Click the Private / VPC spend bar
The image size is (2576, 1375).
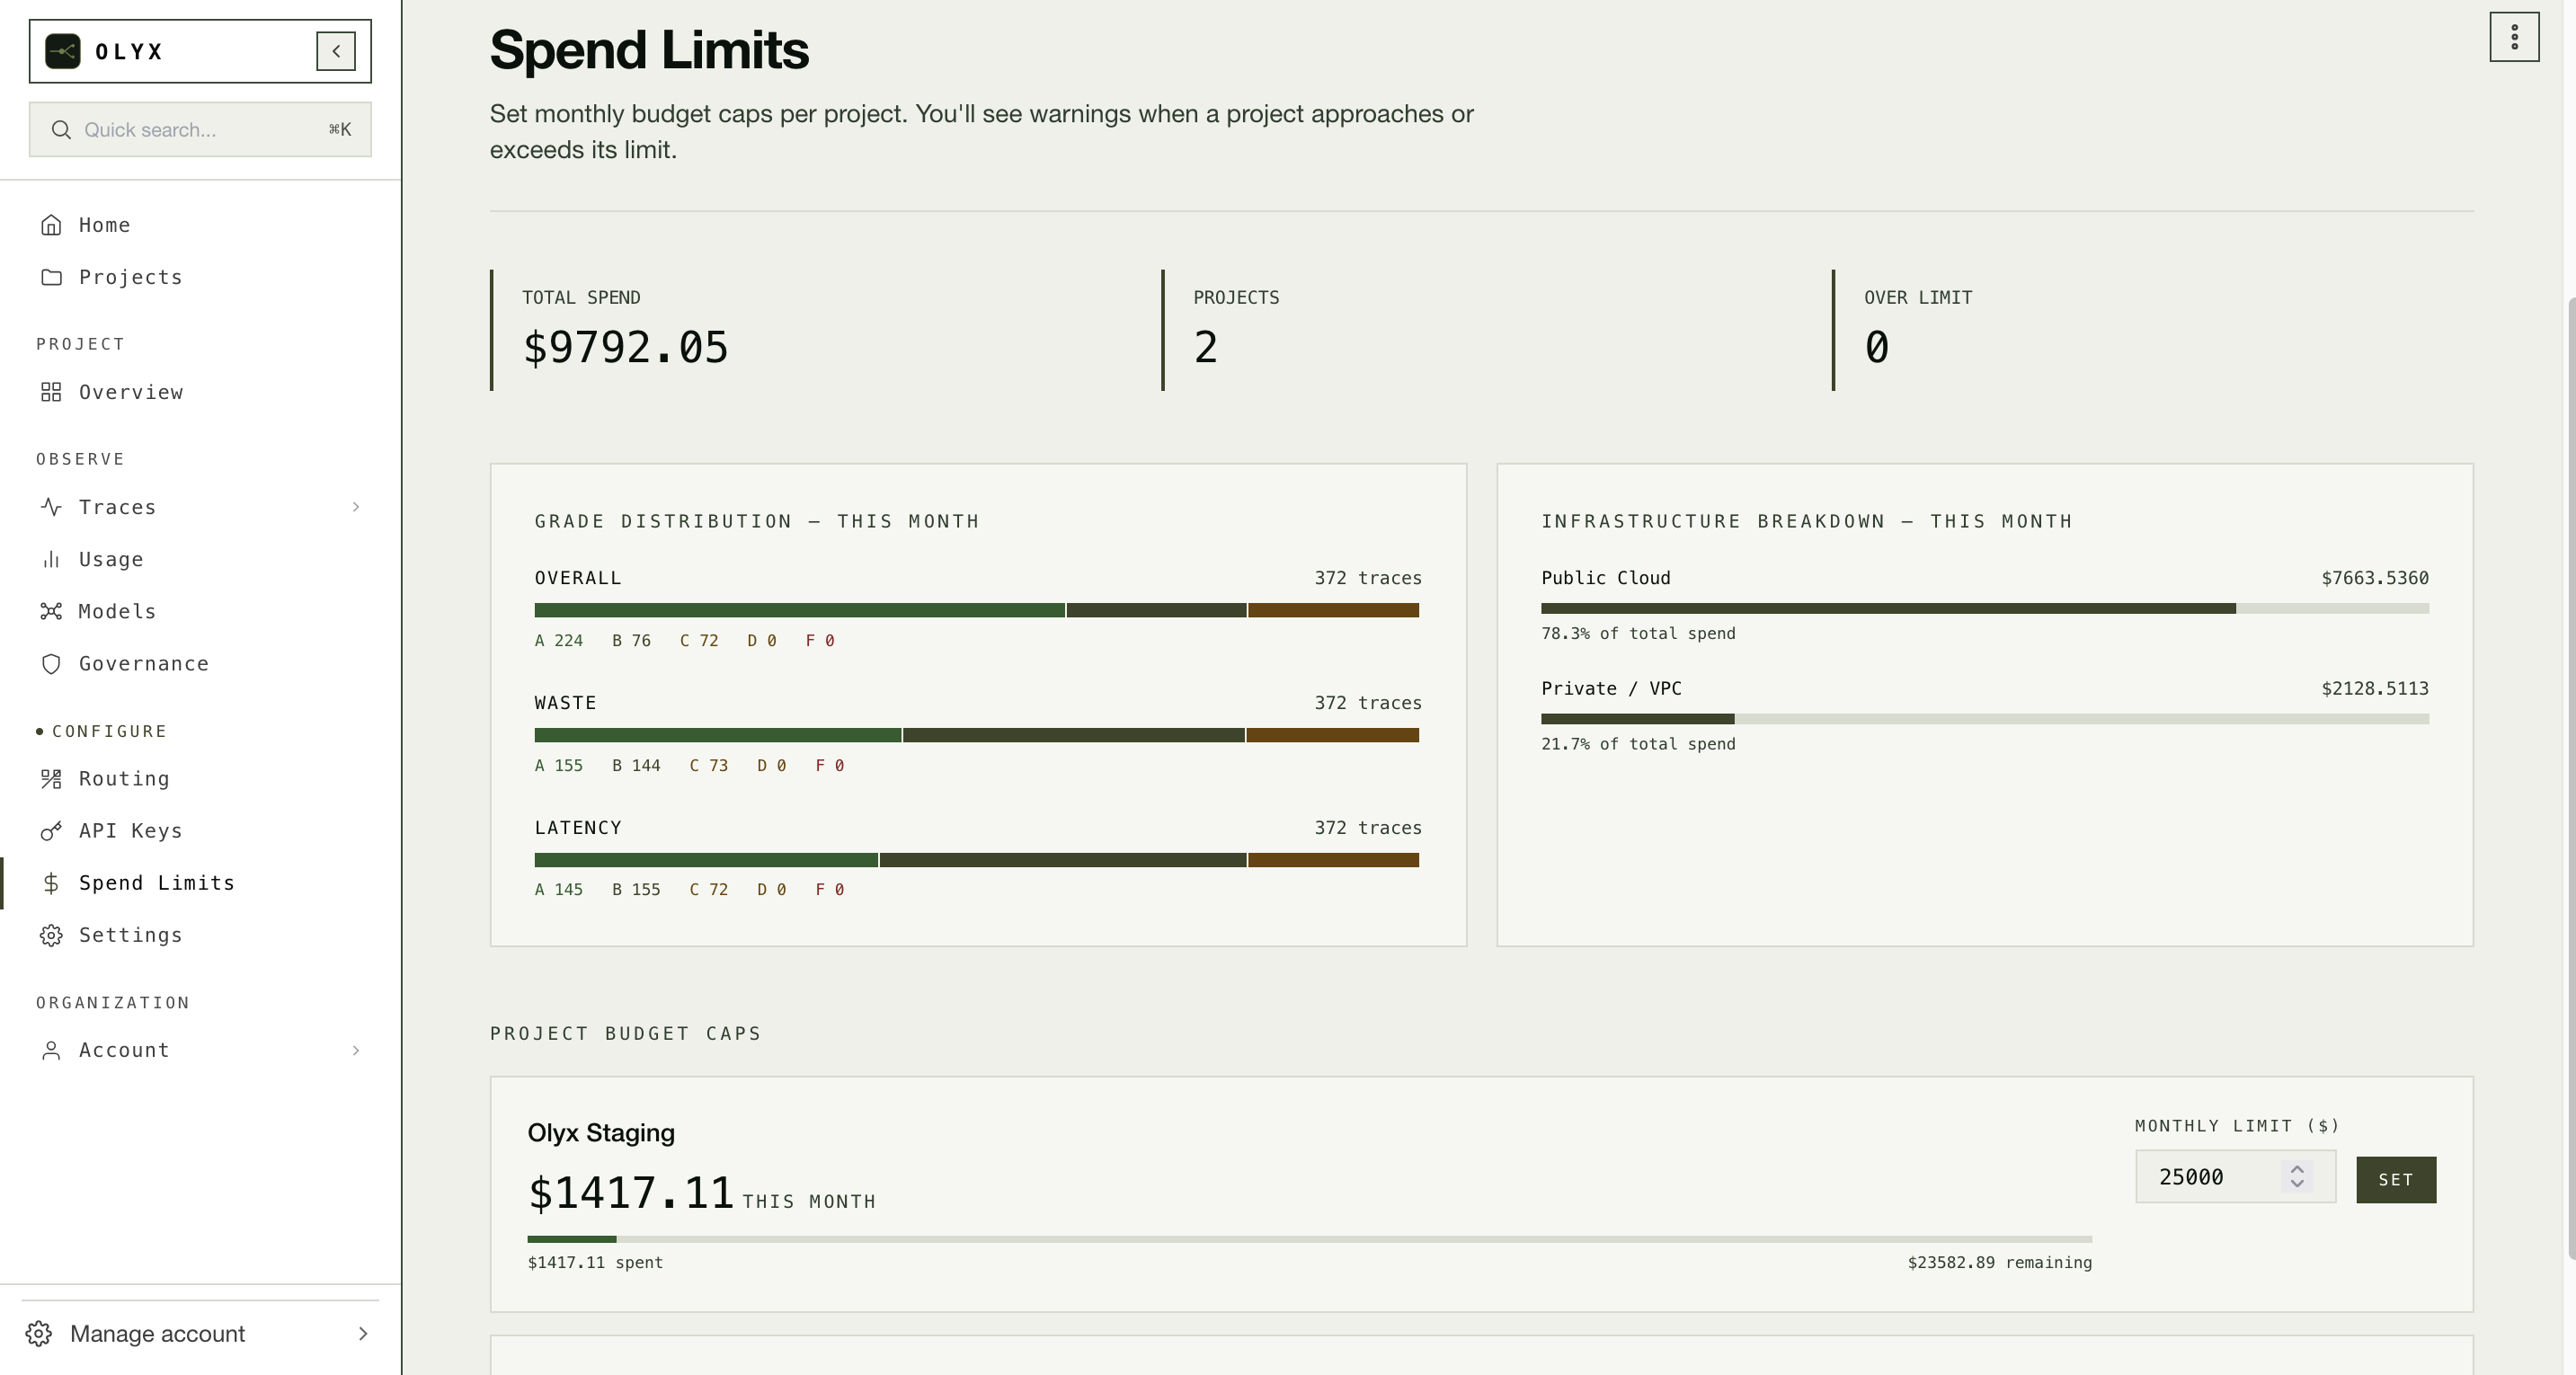pyautogui.click(x=1985, y=719)
